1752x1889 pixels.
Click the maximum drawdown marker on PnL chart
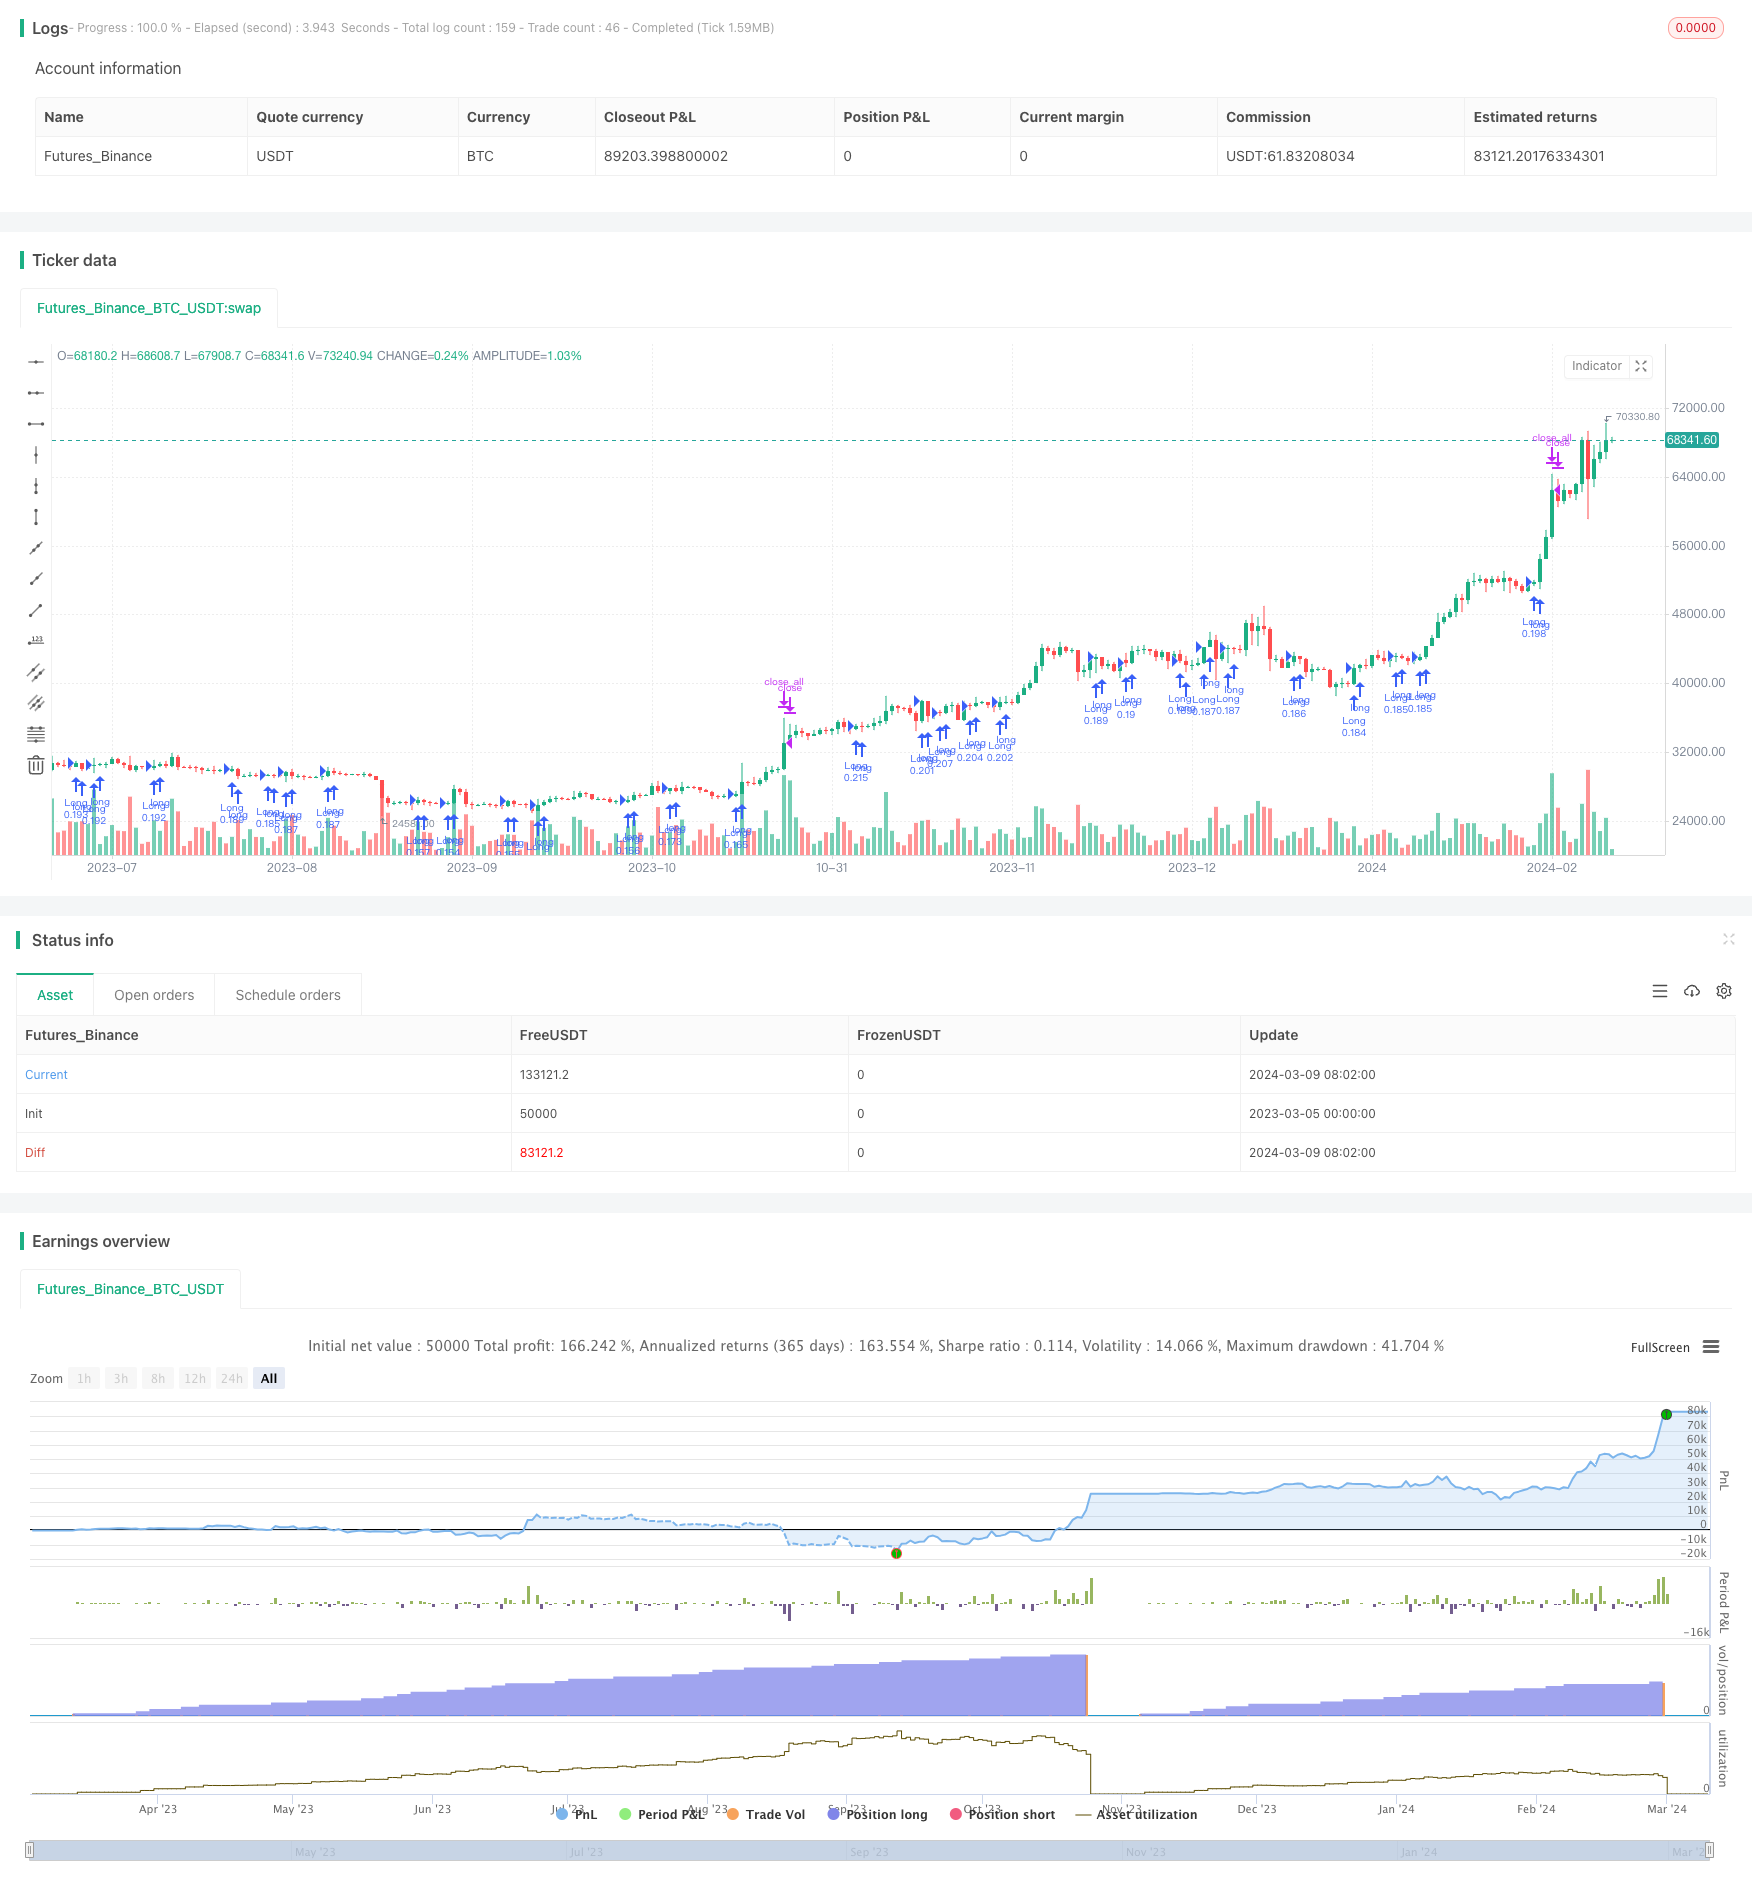896,1553
